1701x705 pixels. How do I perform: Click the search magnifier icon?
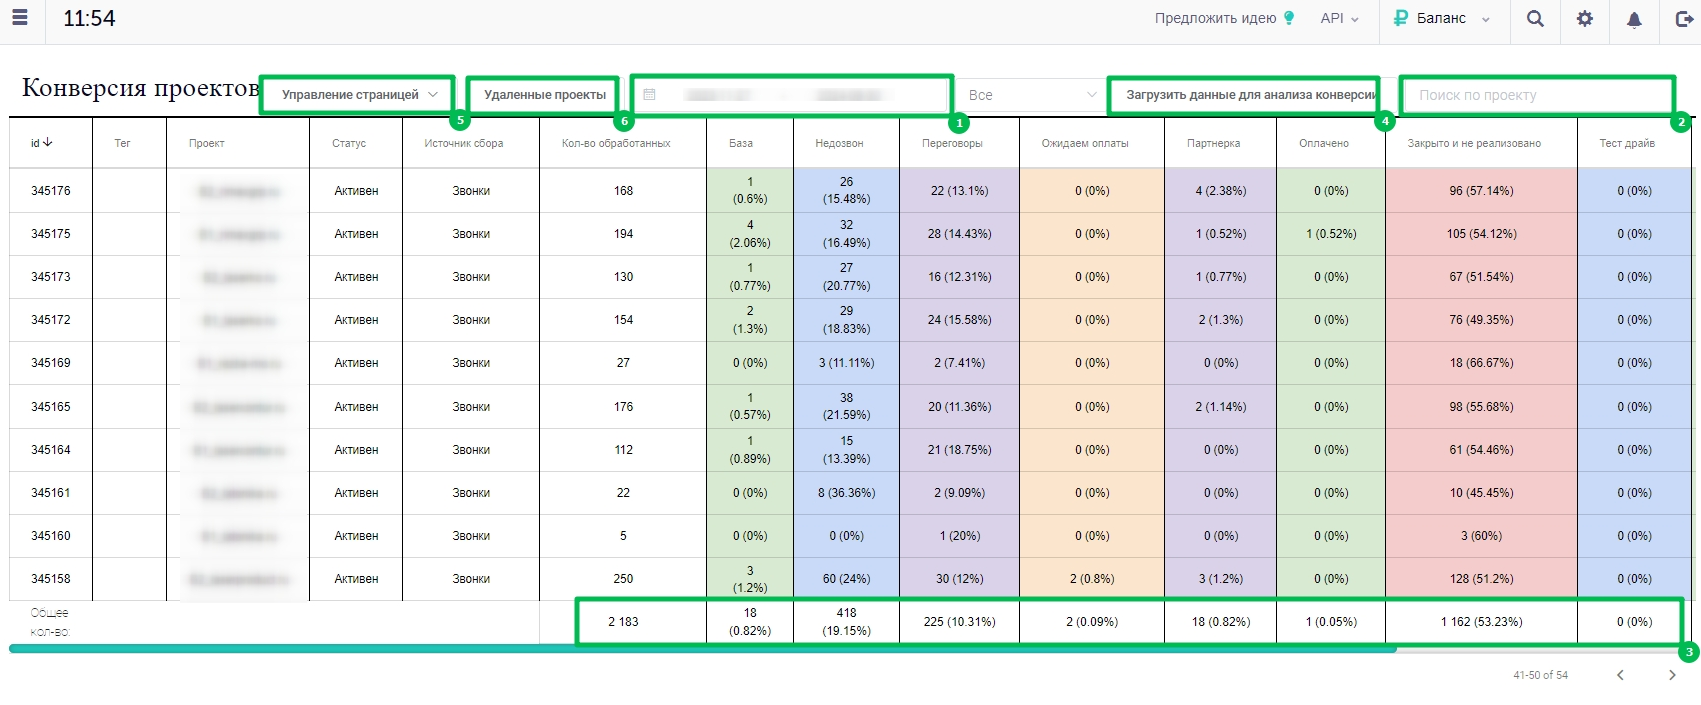[x=1535, y=18]
